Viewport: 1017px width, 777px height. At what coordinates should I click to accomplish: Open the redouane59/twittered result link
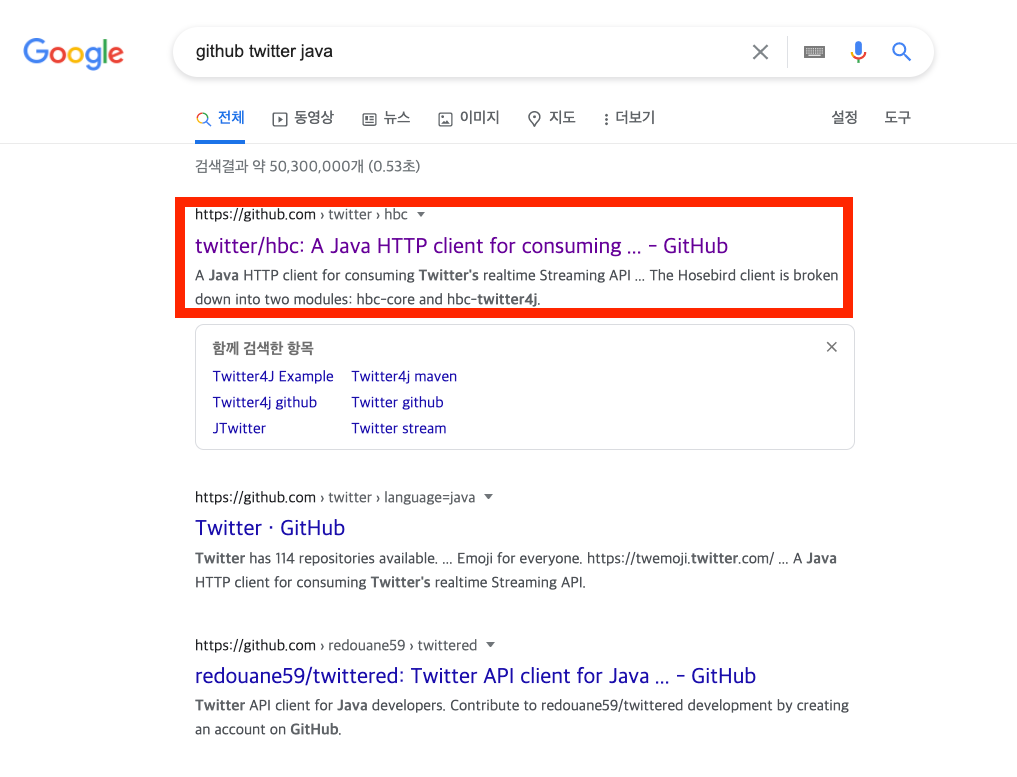(x=475, y=676)
